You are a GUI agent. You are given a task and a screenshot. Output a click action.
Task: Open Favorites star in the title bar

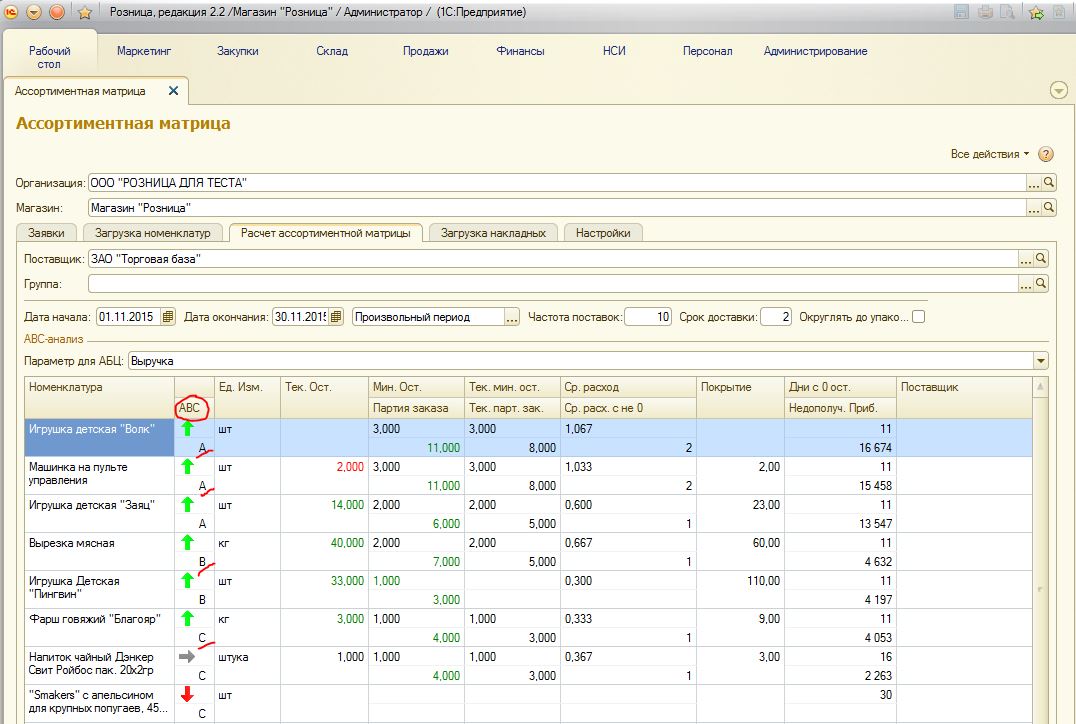tap(84, 12)
